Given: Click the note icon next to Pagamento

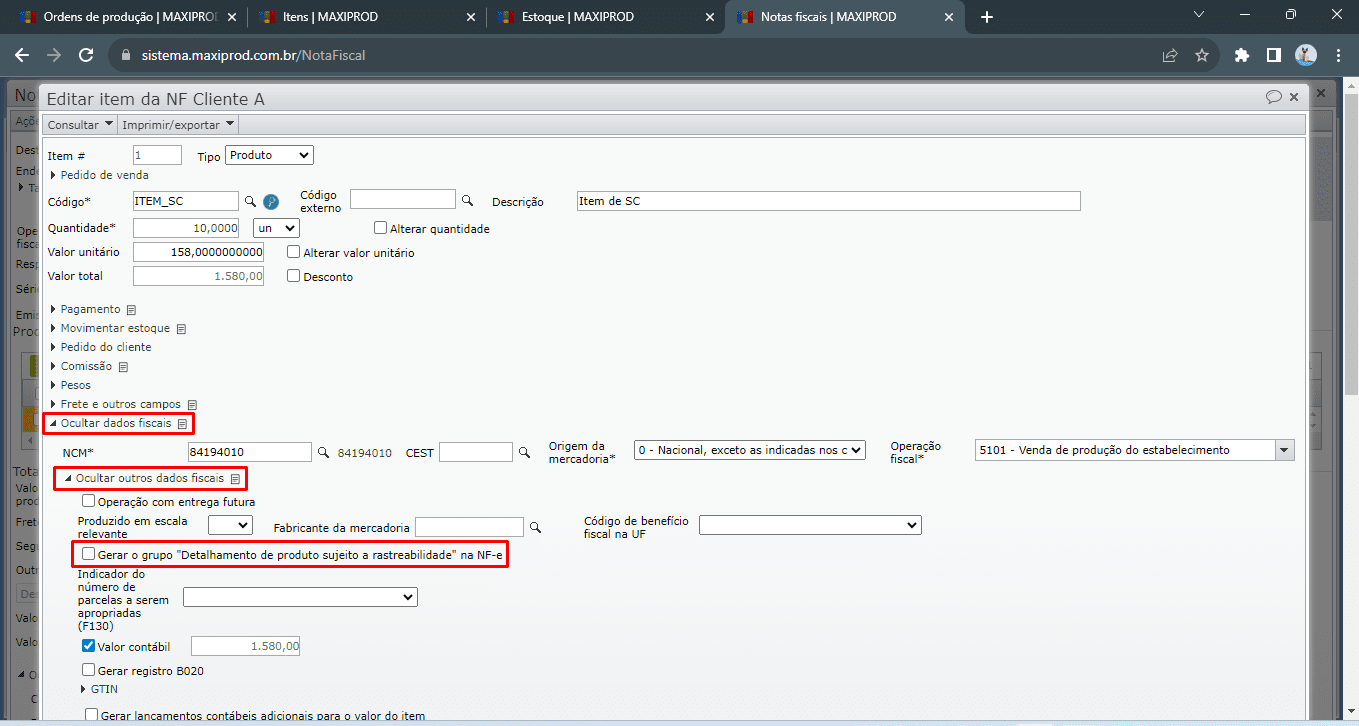Looking at the screenshot, I should coord(131,310).
